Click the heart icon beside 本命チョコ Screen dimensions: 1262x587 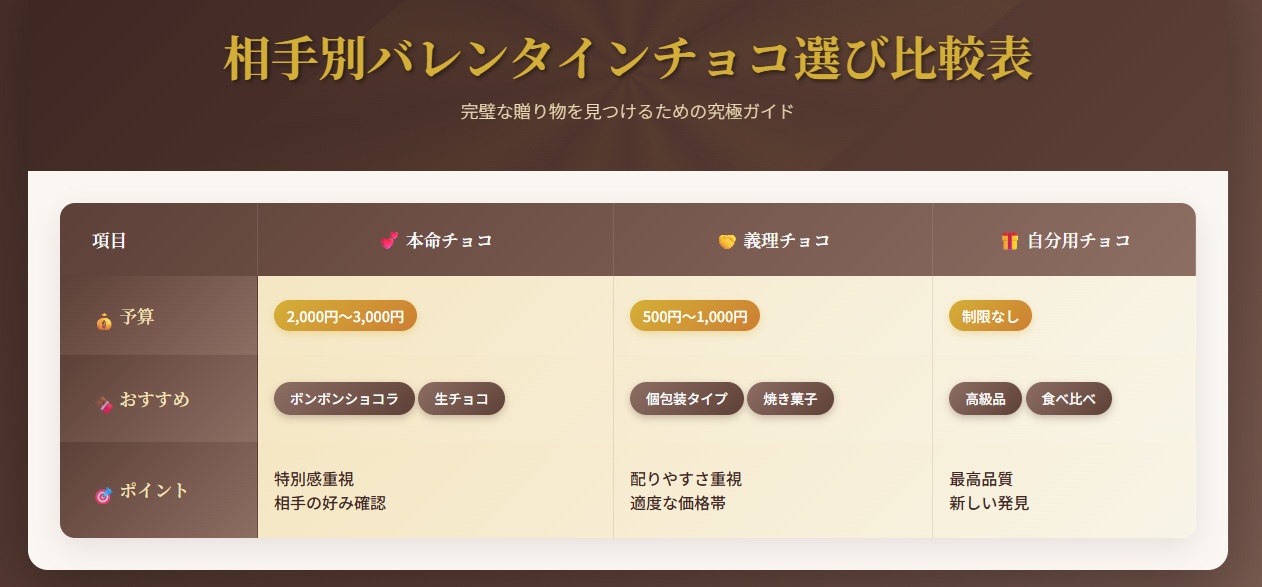click(x=390, y=241)
